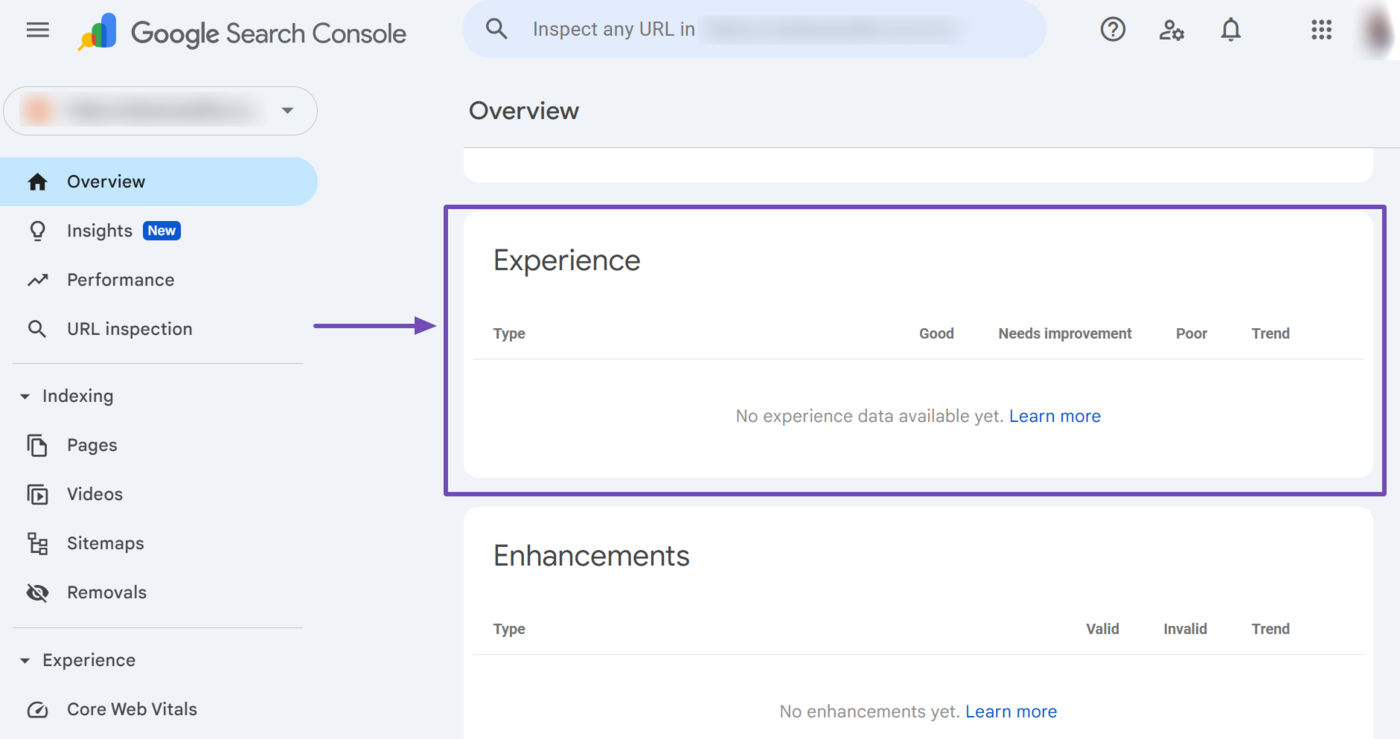Open the hamburger main menu
Screen dimensions: 1400x739
(38, 30)
